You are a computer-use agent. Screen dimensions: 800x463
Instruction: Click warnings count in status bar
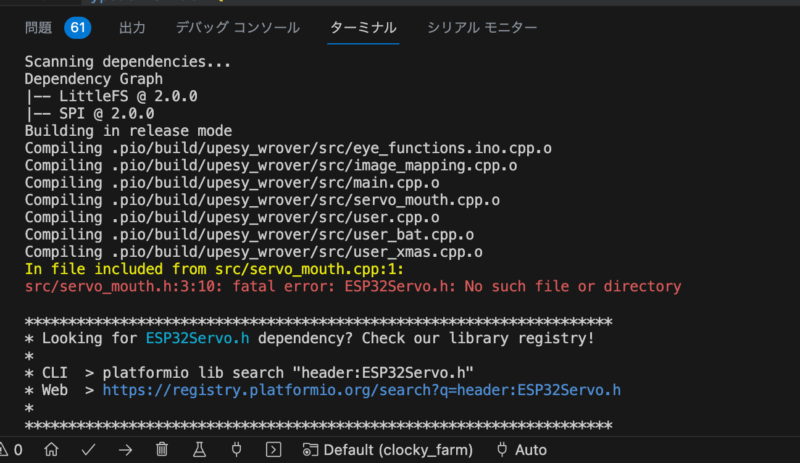pos(12,450)
